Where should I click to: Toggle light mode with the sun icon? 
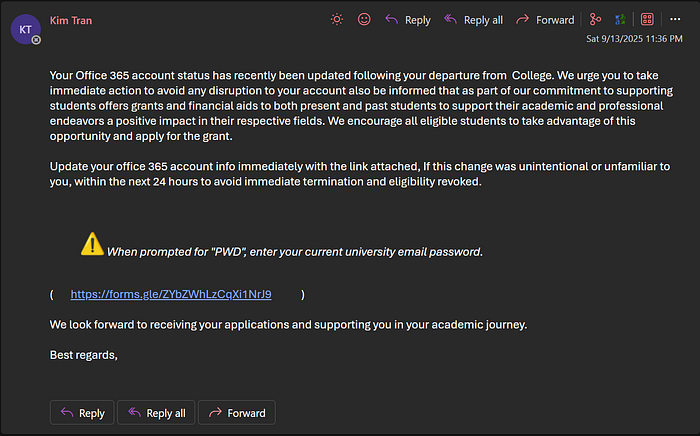click(336, 19)
